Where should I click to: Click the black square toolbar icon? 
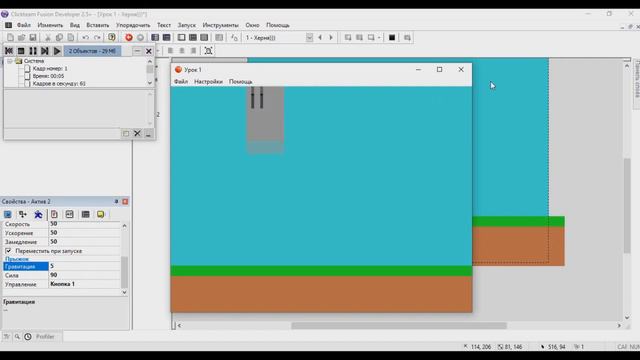[392, 38]
